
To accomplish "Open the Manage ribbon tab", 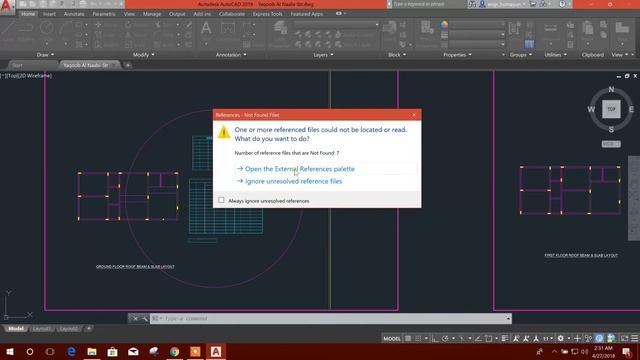I will 152,14.
